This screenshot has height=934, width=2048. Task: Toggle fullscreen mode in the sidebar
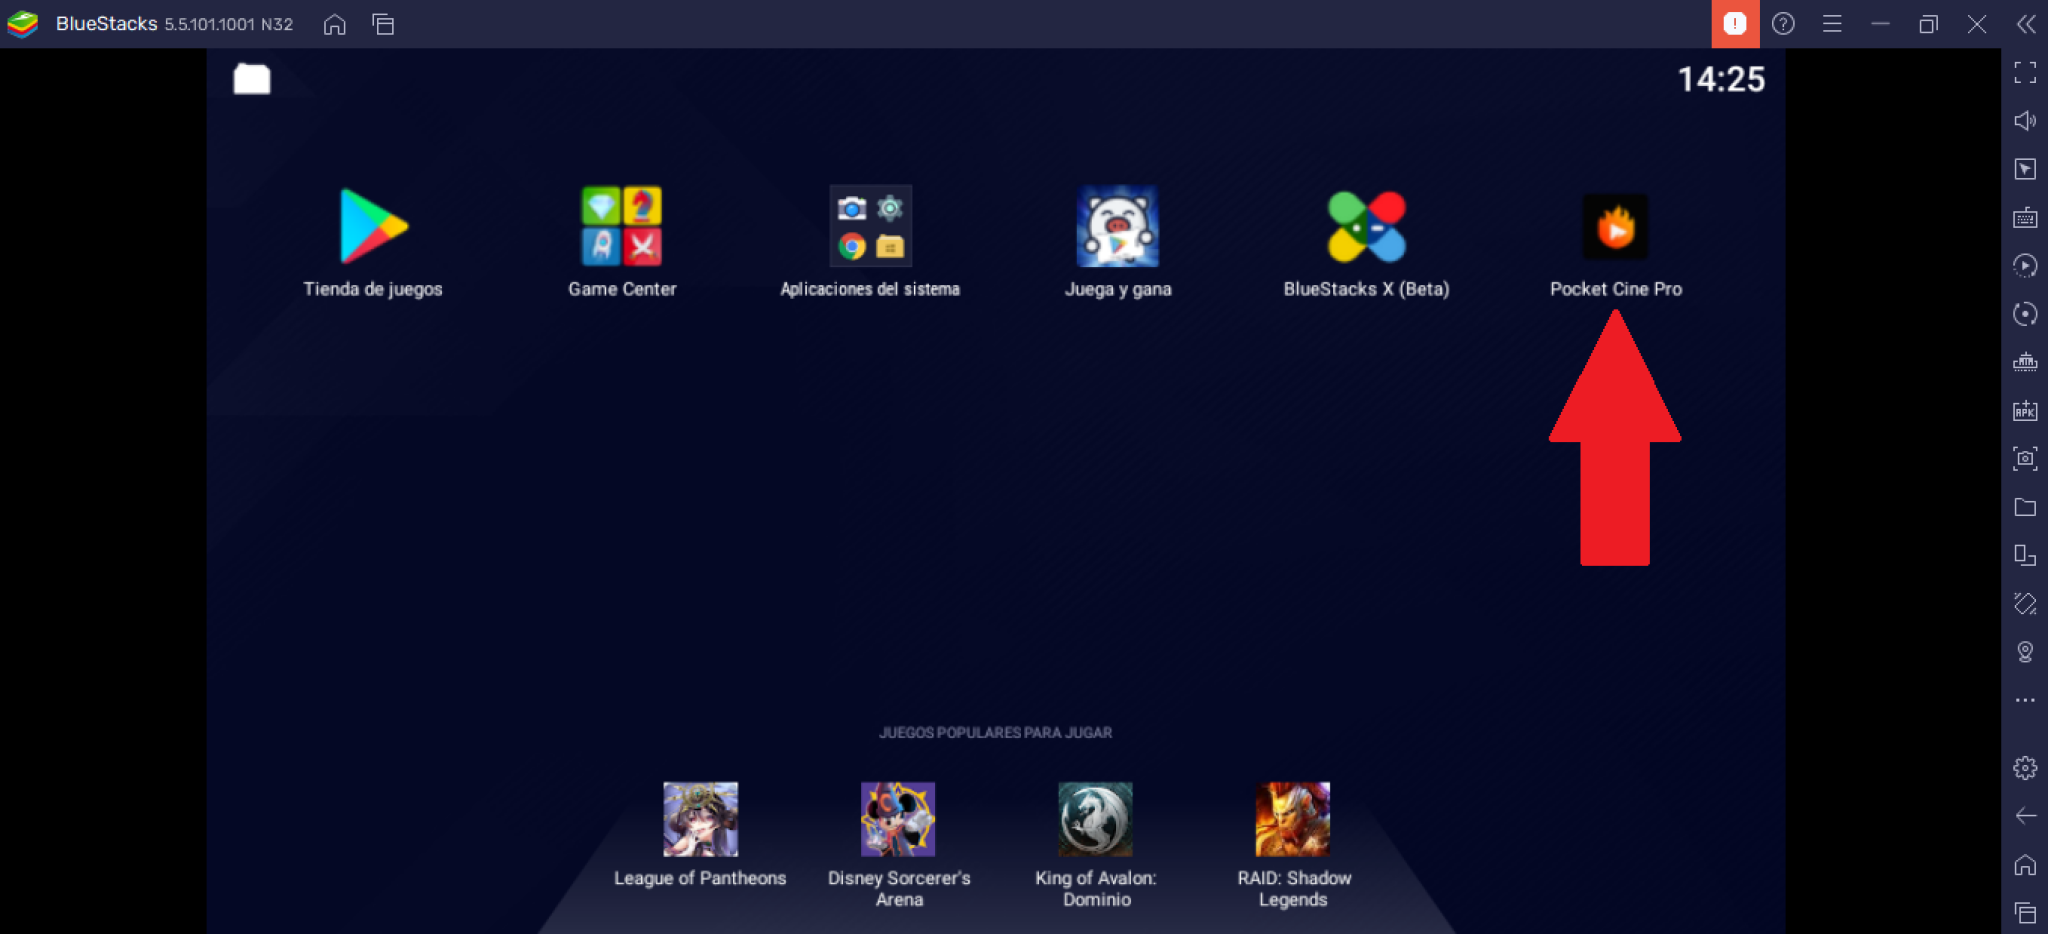(2025, 72)
